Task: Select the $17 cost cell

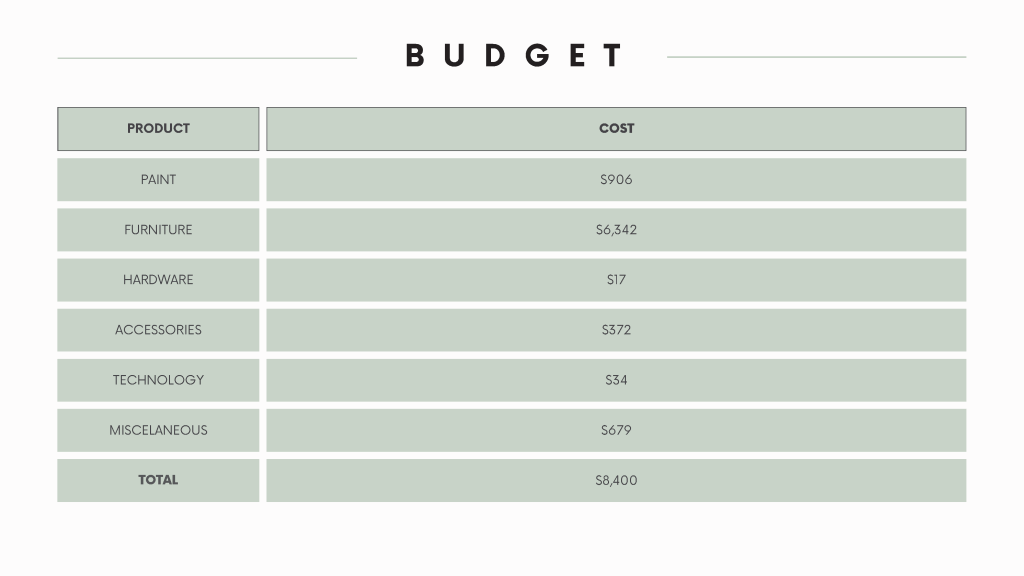Action: pyautogui.click(x=616, y=280)
